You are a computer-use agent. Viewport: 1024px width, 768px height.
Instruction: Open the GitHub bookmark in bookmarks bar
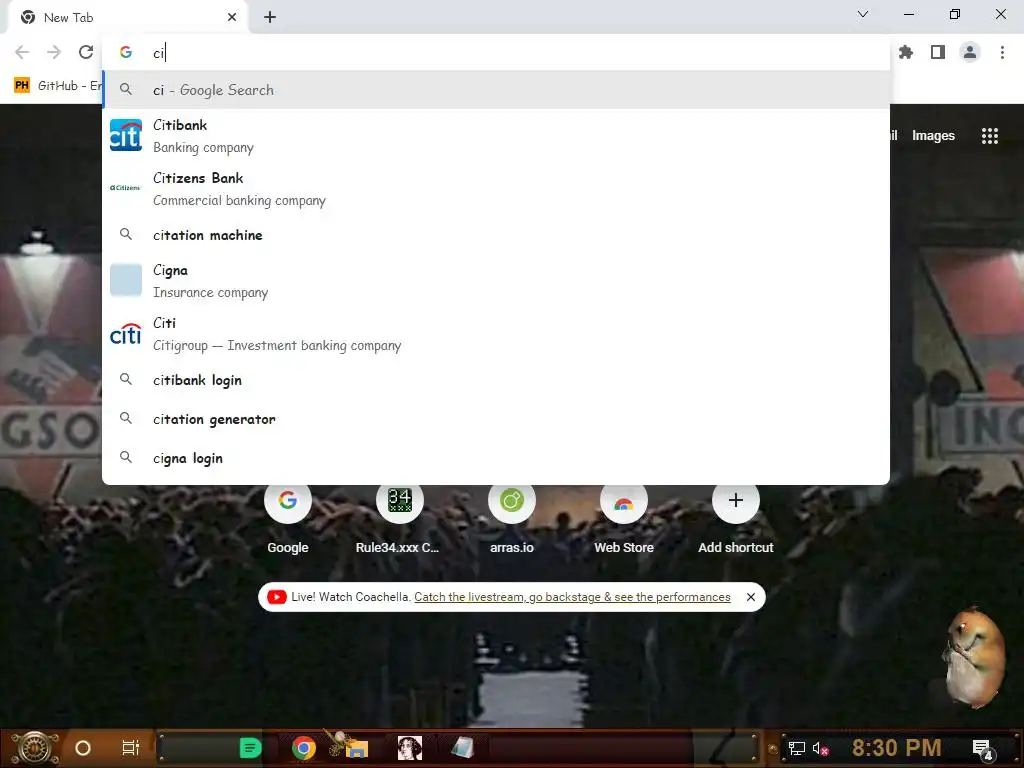[x=57, y=86]
